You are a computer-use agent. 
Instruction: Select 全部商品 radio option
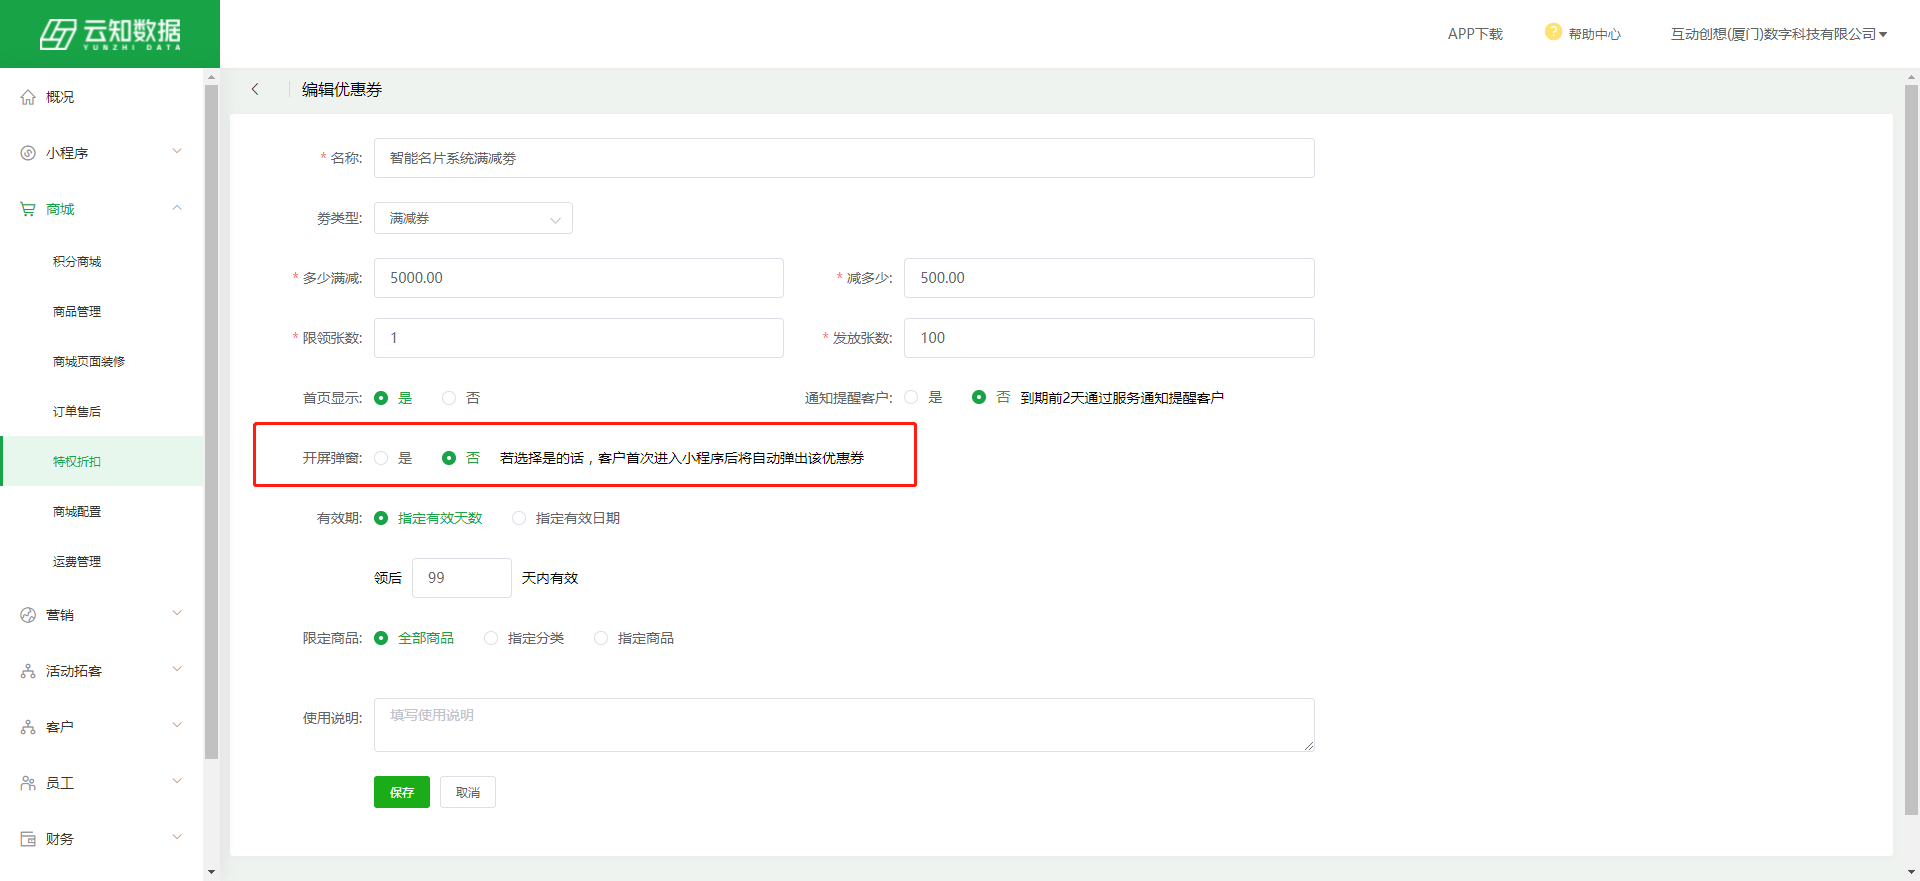click(x=414, y=638)
